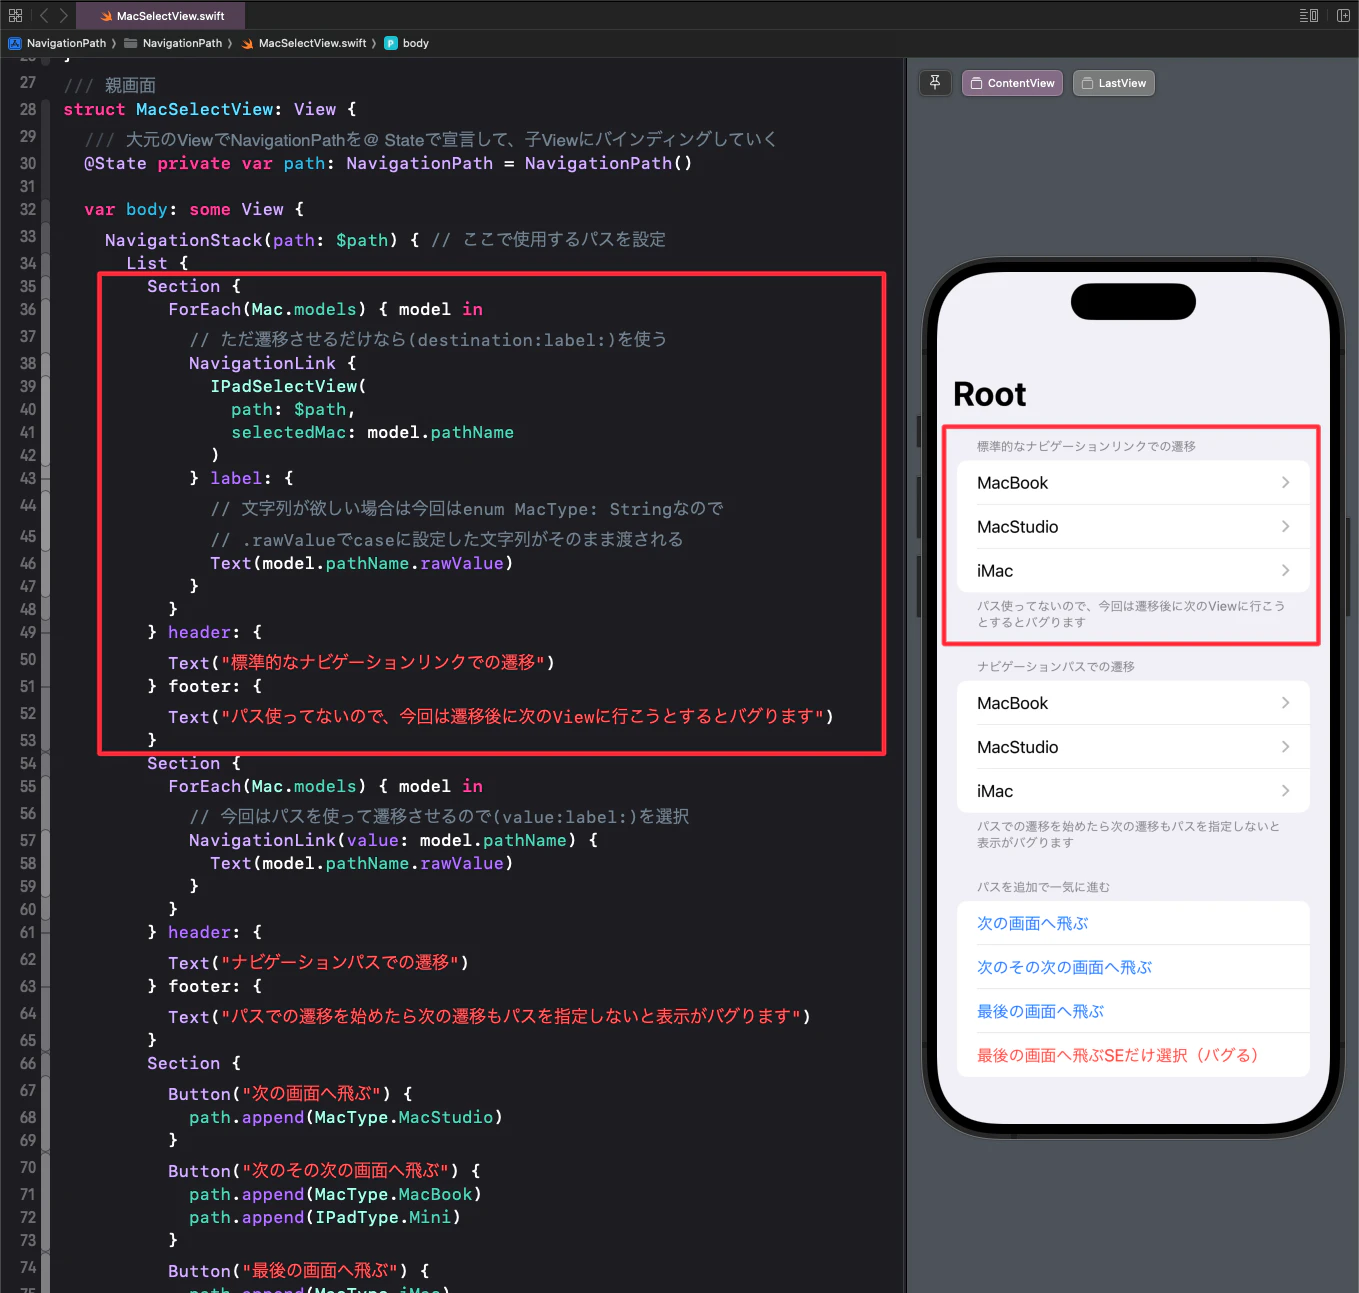Select the MacSelectView.swift editor tab
Image resolution: width=1359 pixels, height=1293 pixels.
162,15
